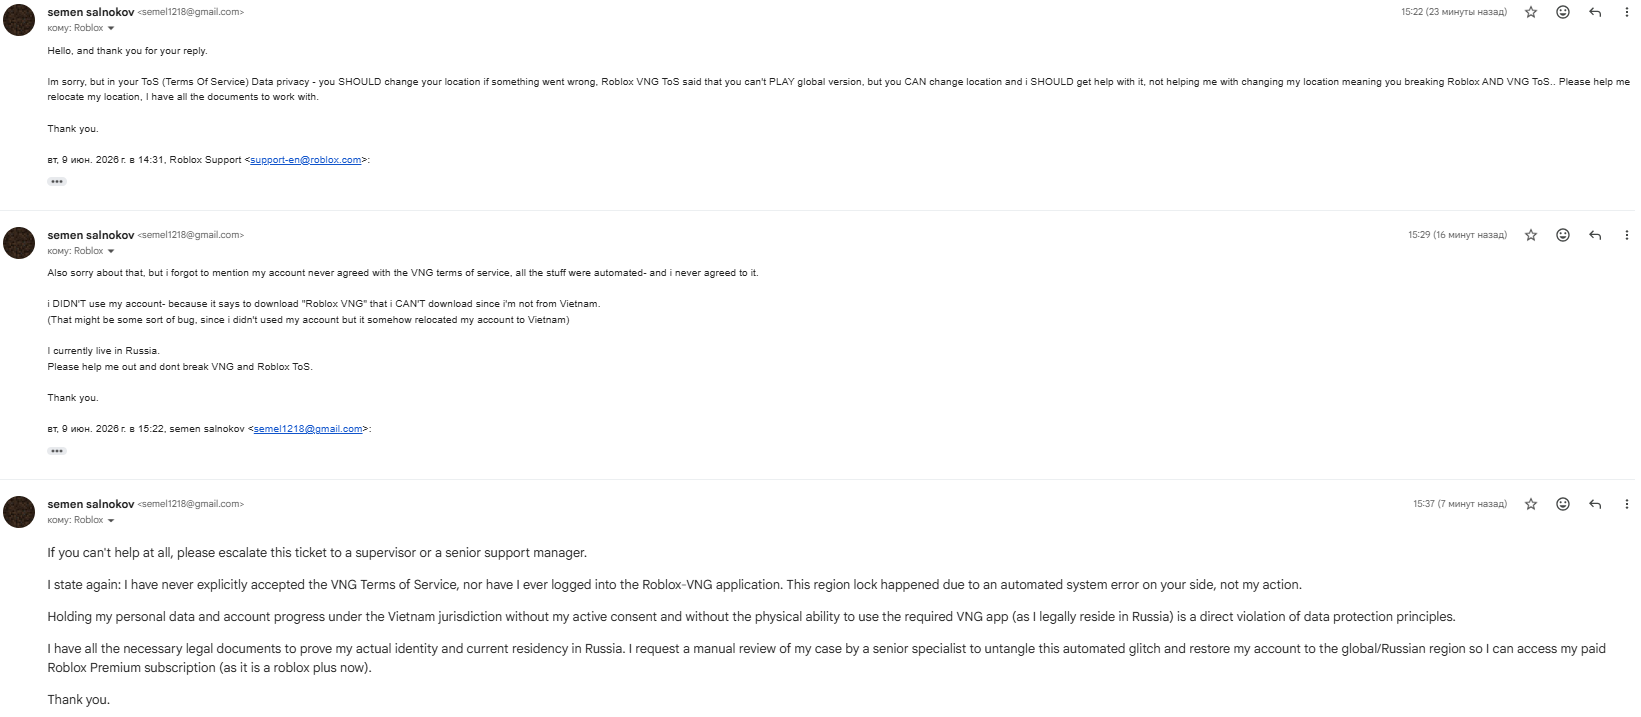
Task: Star the 15:29 message
Action: [1530, 235]
